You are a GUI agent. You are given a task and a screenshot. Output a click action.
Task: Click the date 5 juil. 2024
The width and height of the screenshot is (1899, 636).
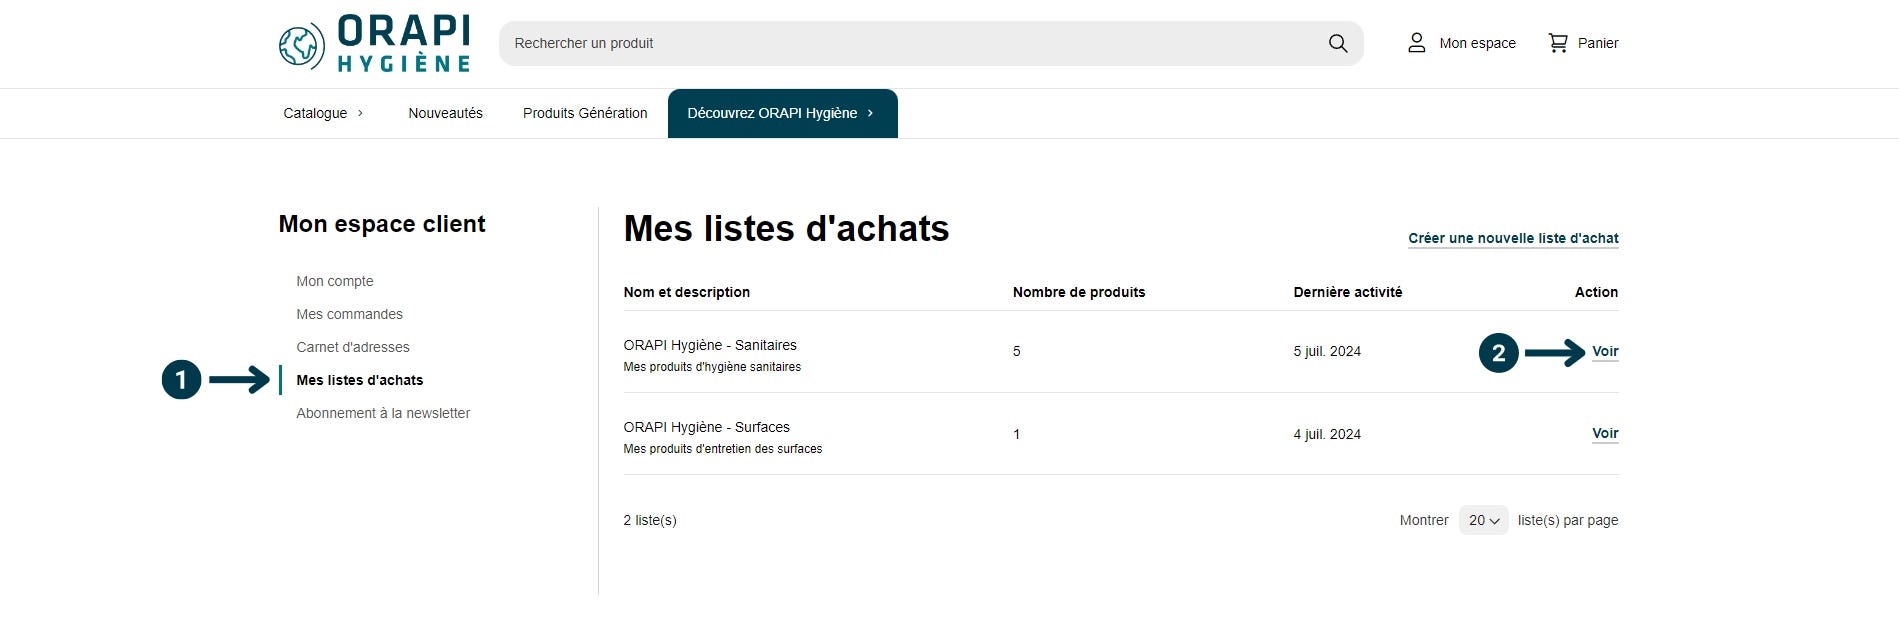(x=1327, y=351)
